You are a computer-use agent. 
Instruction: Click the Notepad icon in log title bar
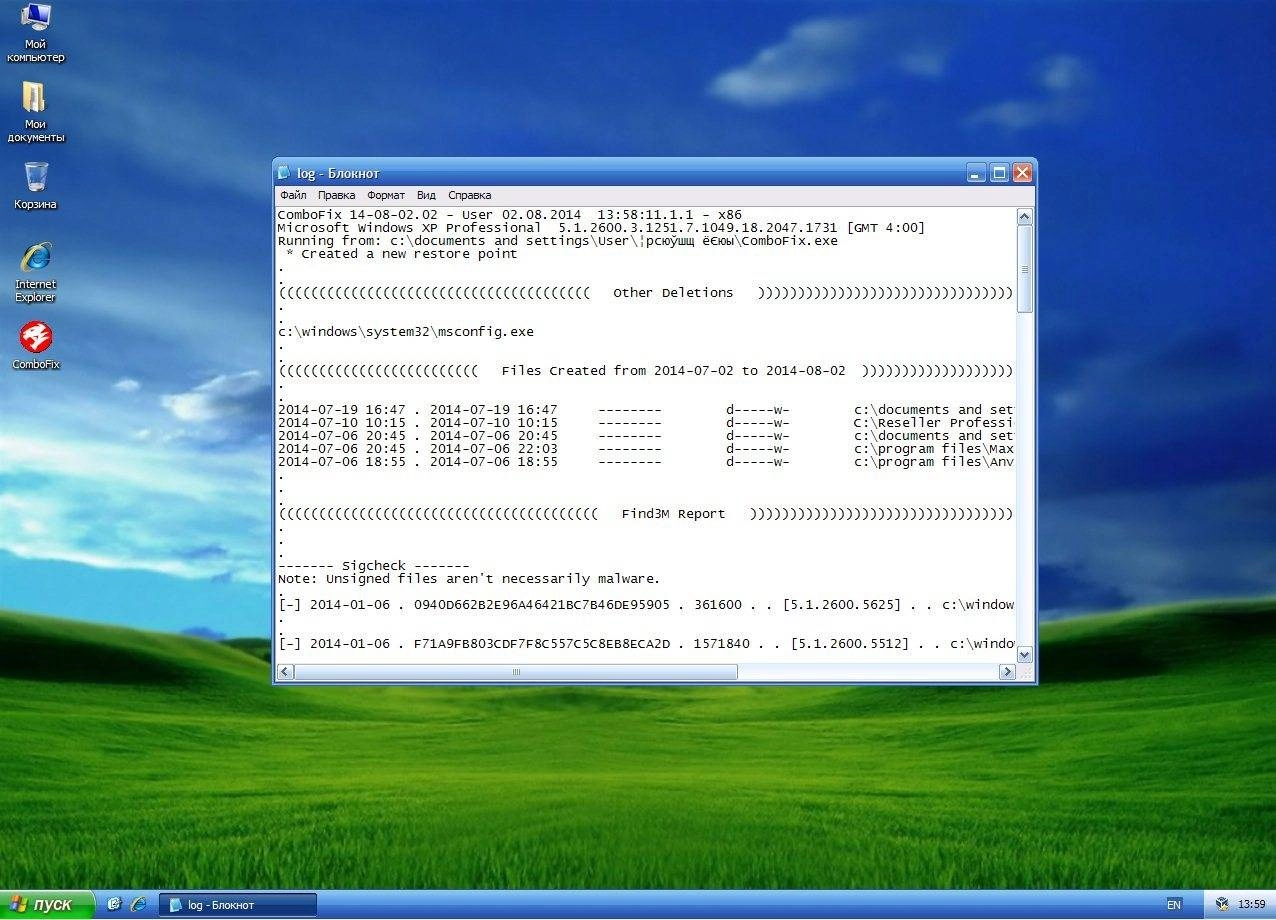click(285, 173)
